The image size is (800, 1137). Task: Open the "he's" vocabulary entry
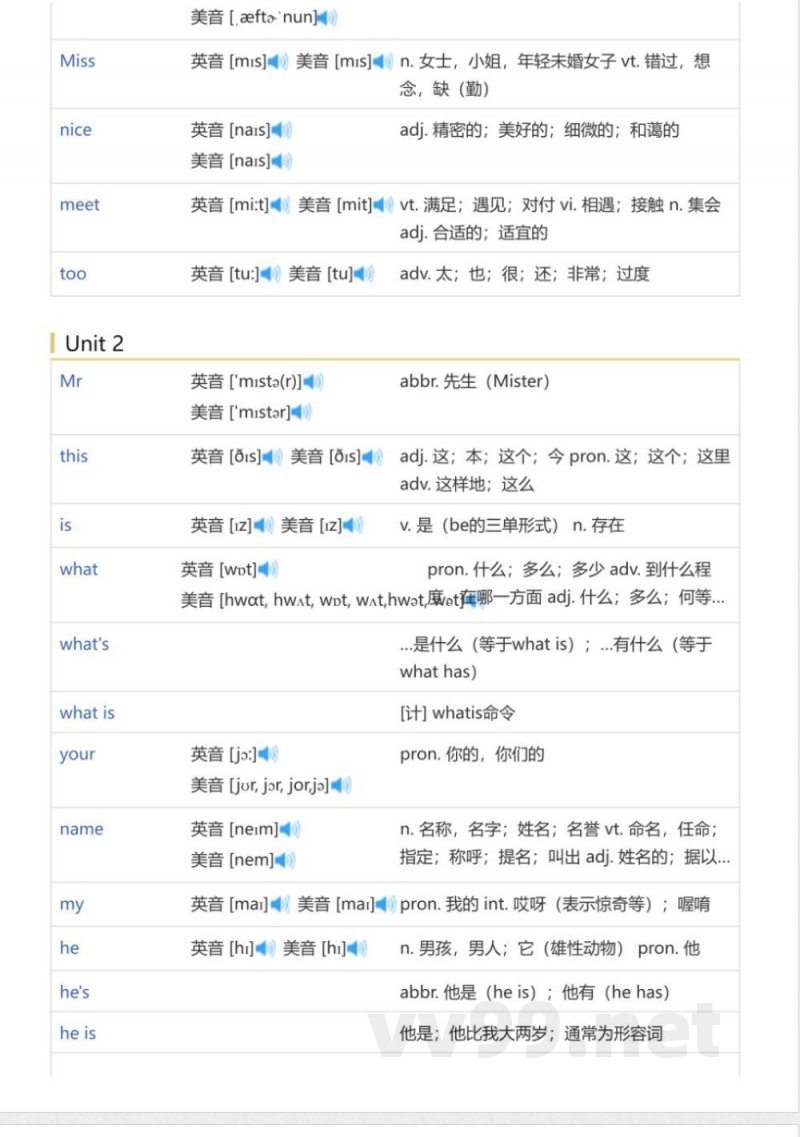tap(74, 993)
